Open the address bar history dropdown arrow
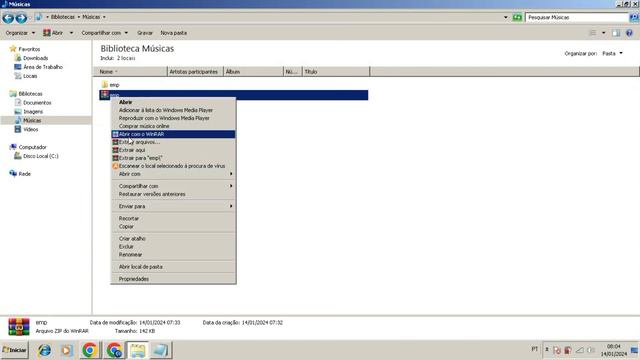The width and height of the screenshot is (640, 360). [506, 17]
